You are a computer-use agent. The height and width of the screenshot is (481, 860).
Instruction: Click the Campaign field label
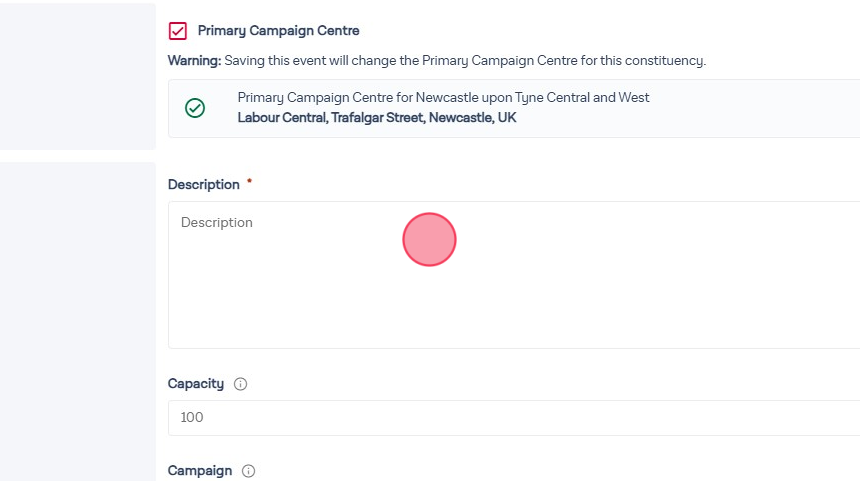pyautogui.click(x=200, y=471)
